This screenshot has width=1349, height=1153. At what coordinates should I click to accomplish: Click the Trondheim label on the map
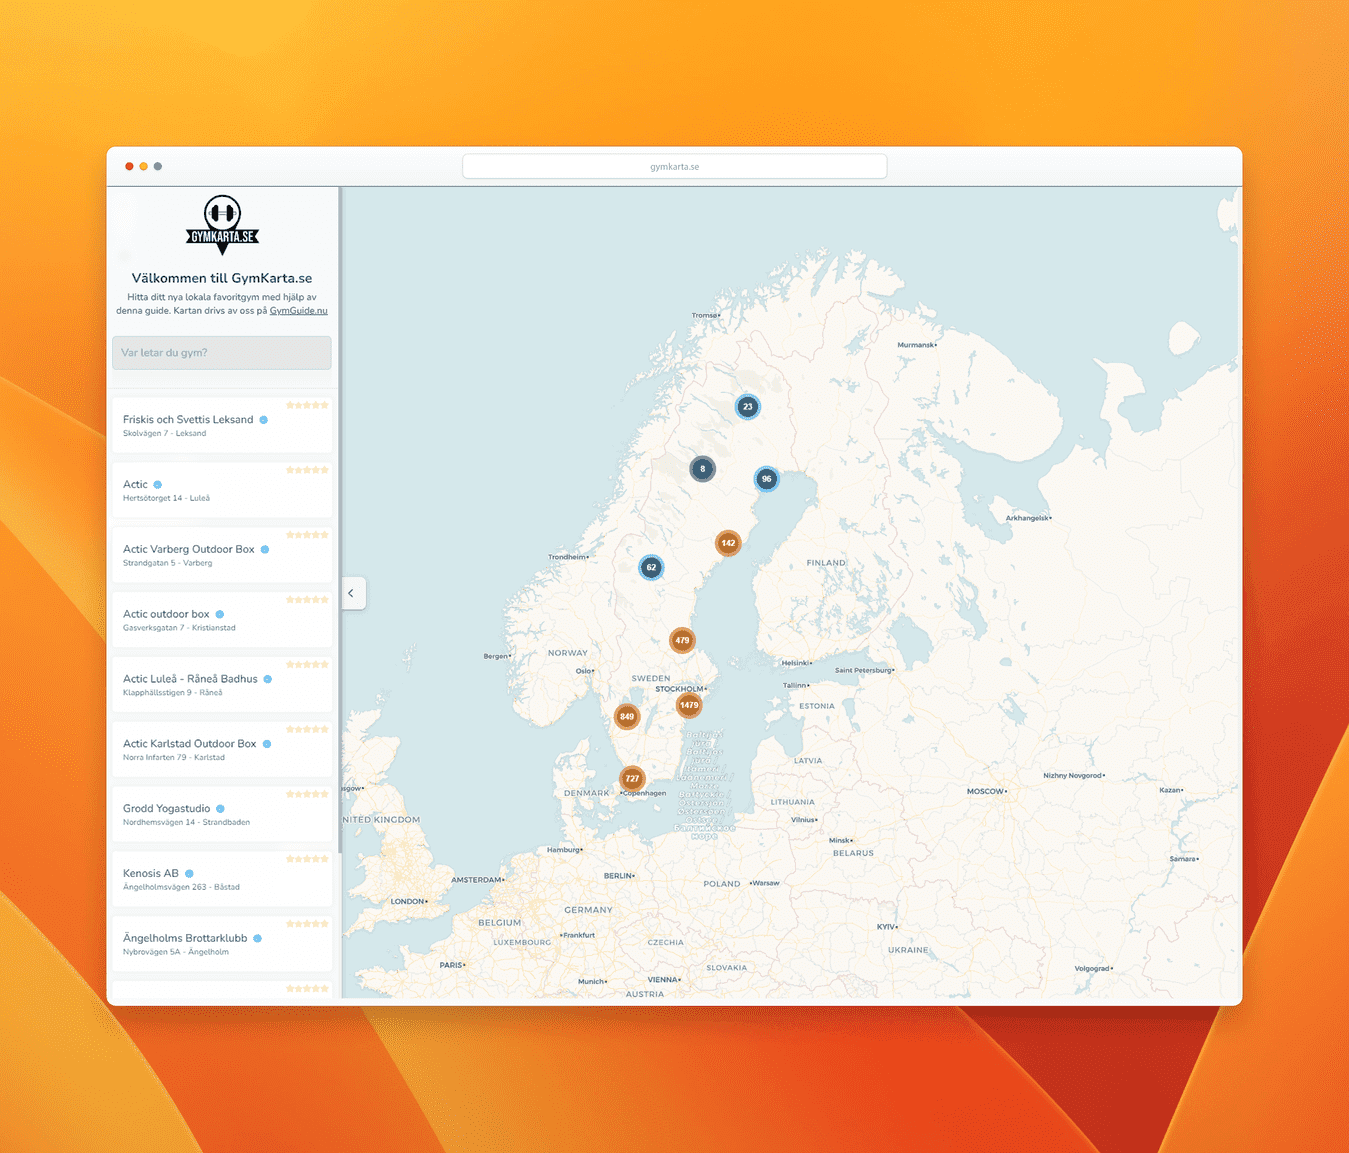[568, 557]
